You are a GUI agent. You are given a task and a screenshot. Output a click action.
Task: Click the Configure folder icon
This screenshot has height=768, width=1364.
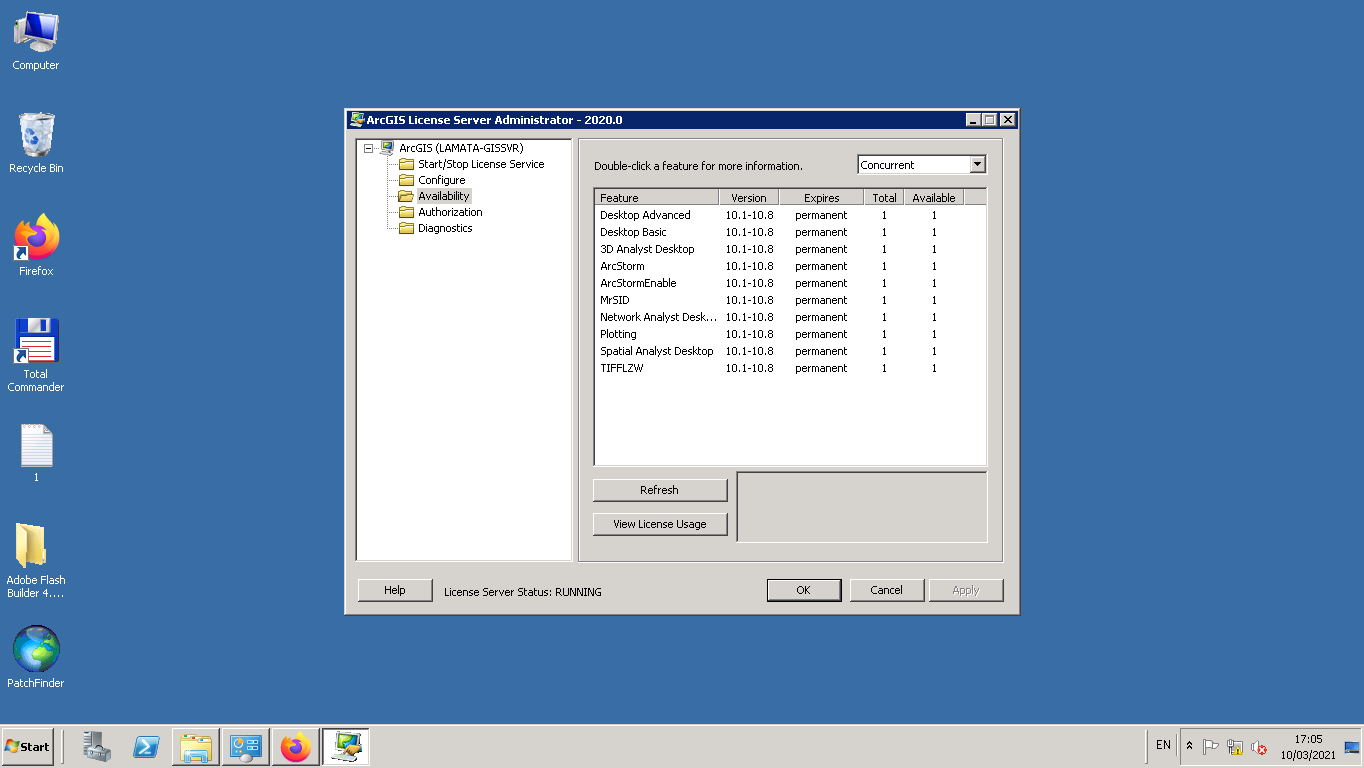pyautogui.click(x=406, y=180)
